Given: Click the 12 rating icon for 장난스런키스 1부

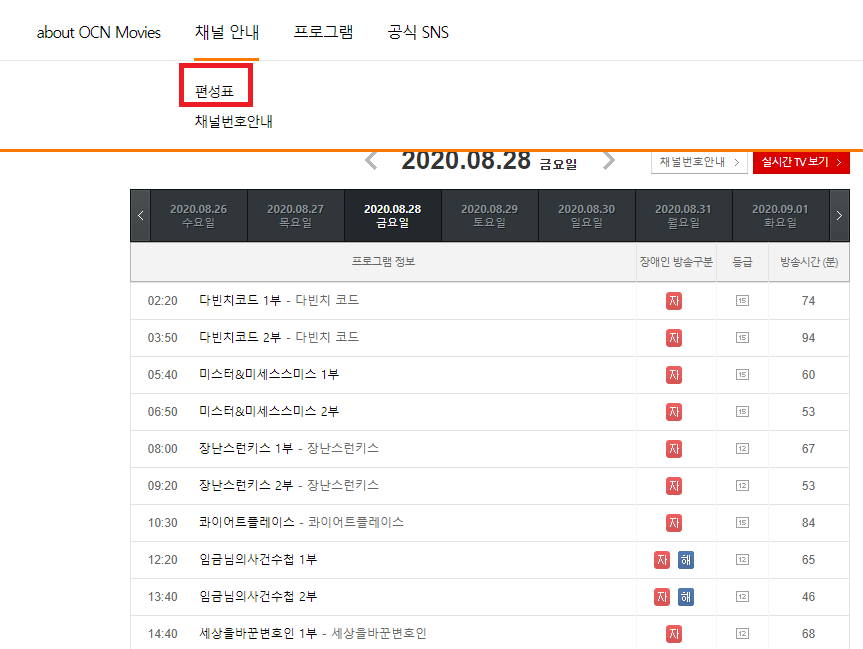Looking at the screenshot, I should (x=742, y=449).
